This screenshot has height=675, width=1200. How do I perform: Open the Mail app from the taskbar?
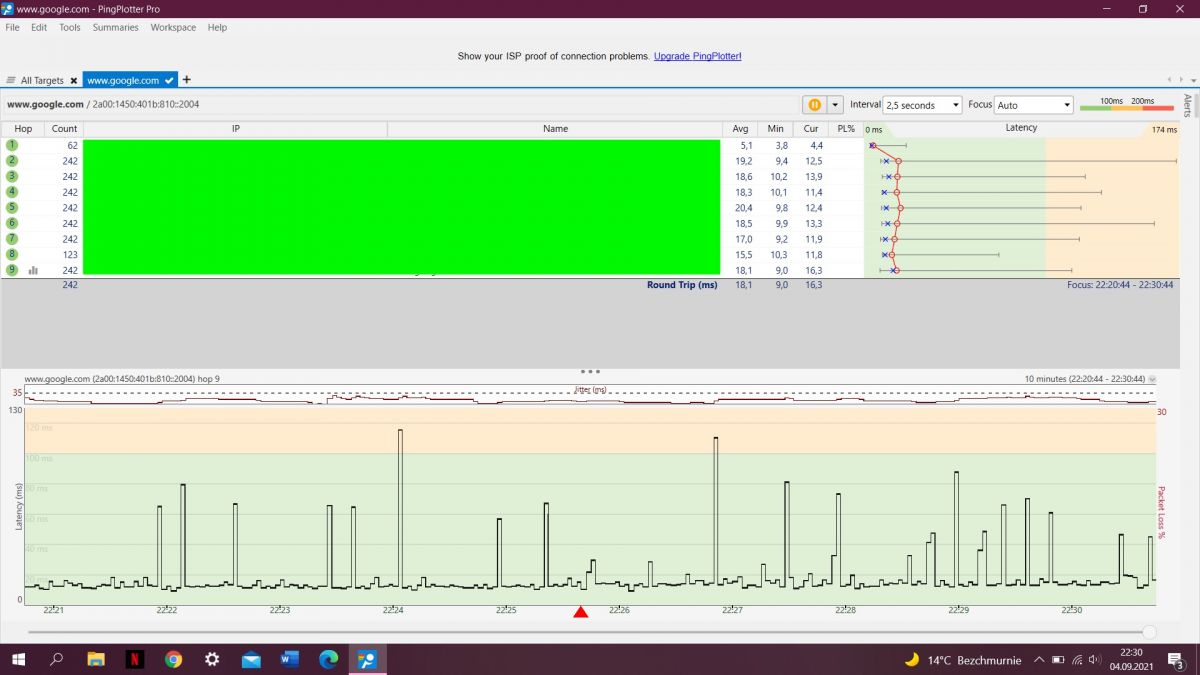pos(251,659)
